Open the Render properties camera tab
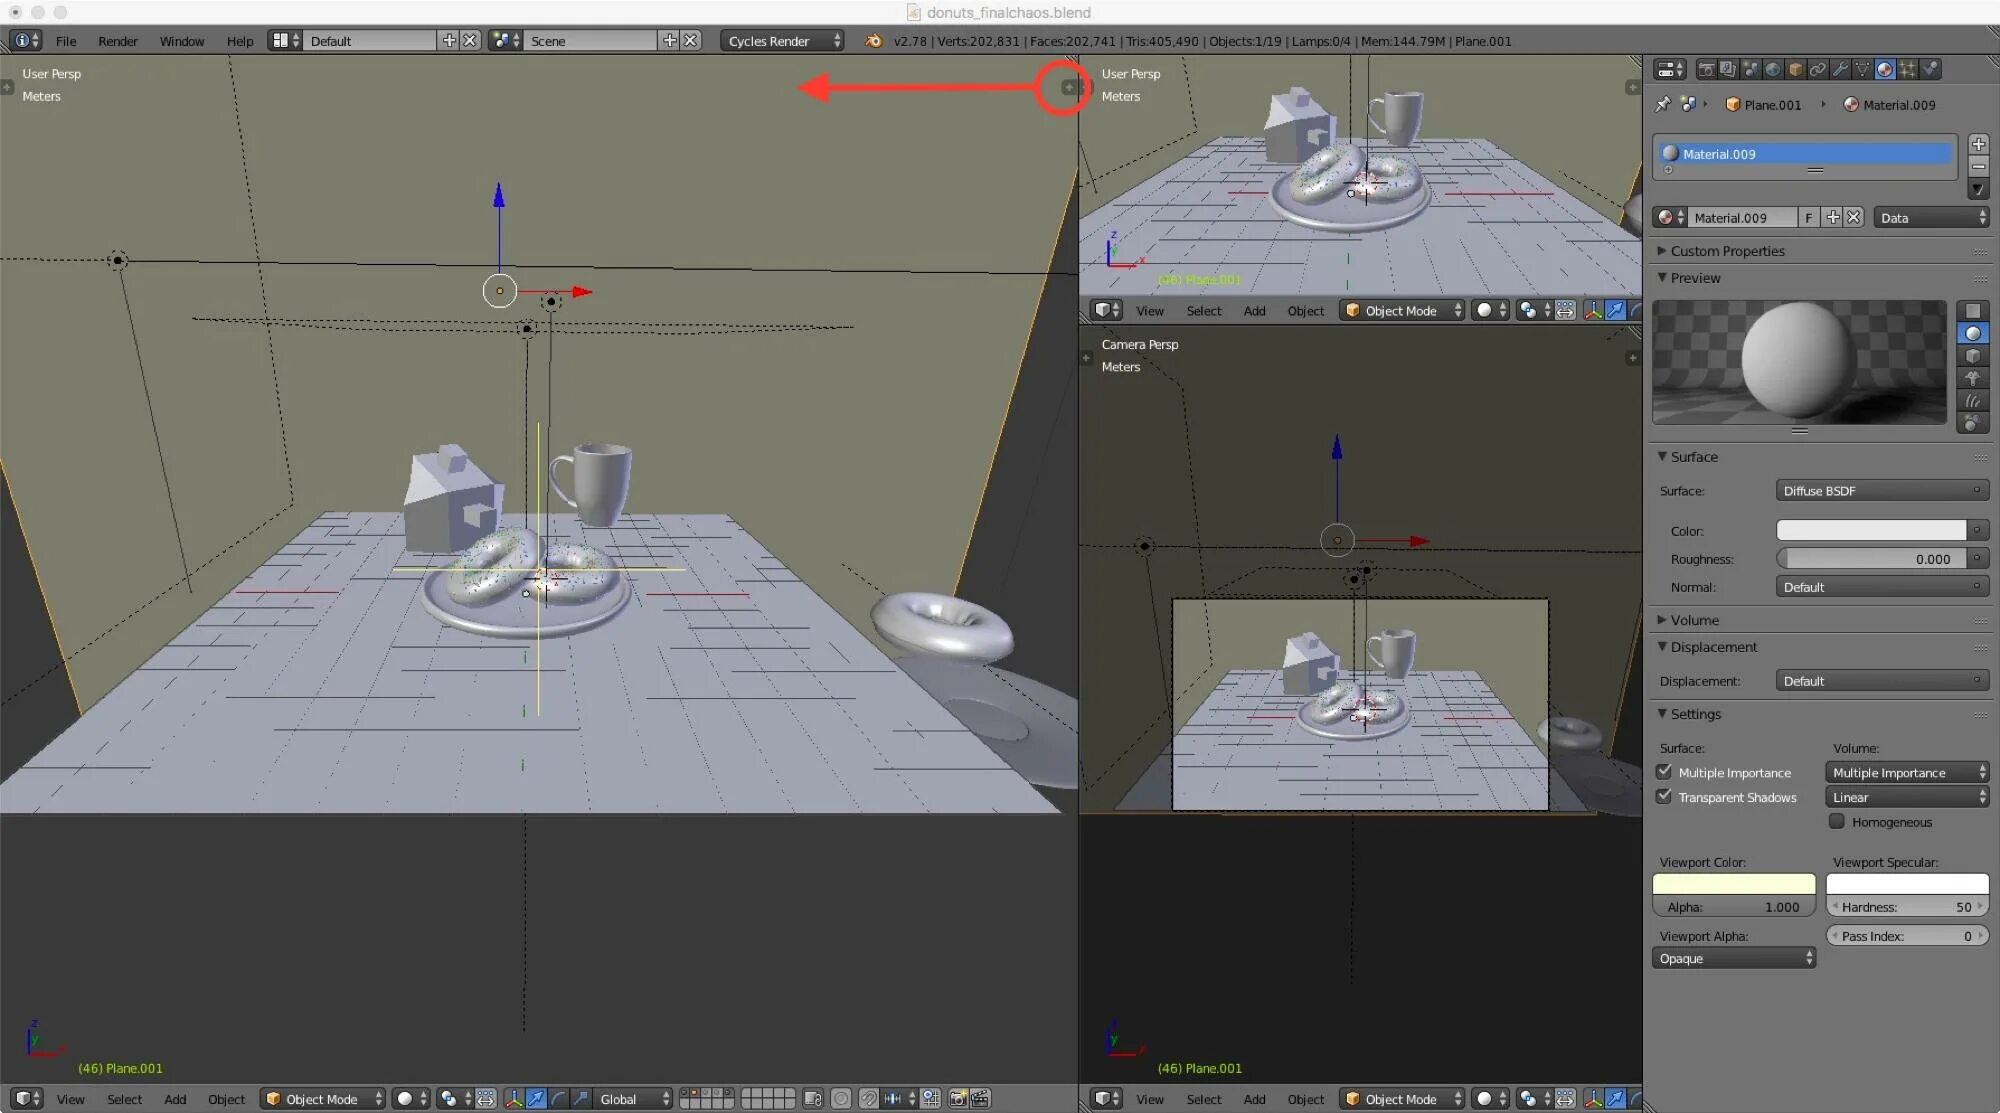This screenshot has height=1113, width=2000. [x=1706, y=69]
